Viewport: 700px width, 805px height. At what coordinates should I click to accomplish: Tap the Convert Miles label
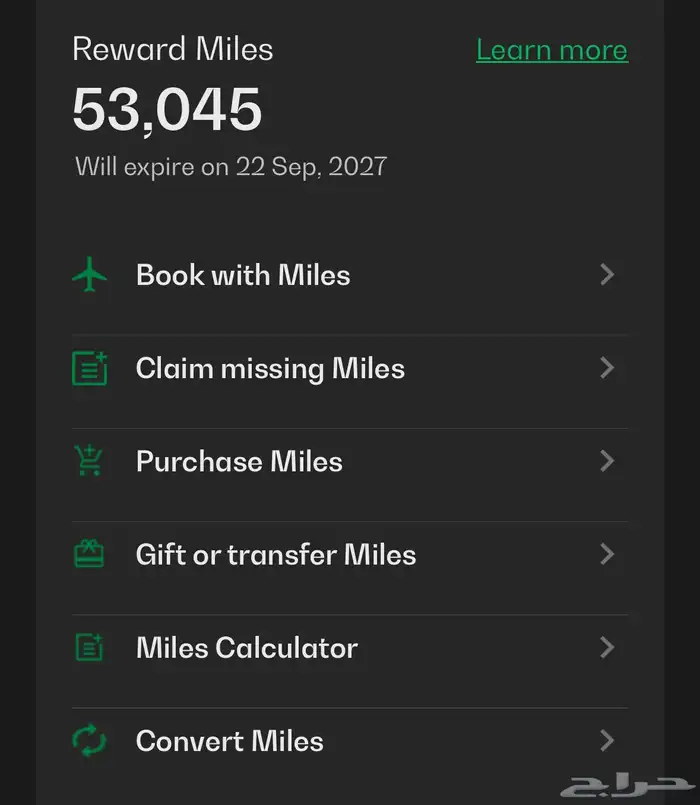(230, 741)
